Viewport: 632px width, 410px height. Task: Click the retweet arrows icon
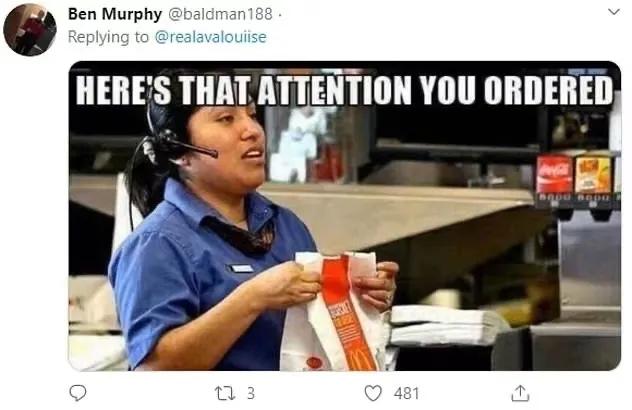(x=225, y=393)
